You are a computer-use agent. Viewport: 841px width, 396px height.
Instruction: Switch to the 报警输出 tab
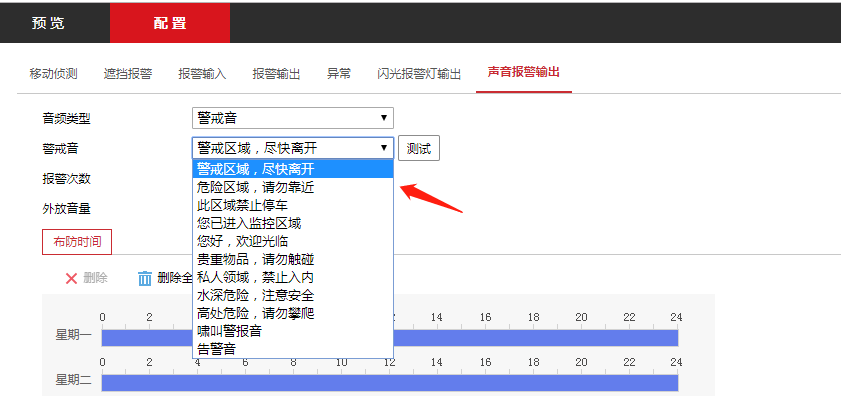[276, 74]
